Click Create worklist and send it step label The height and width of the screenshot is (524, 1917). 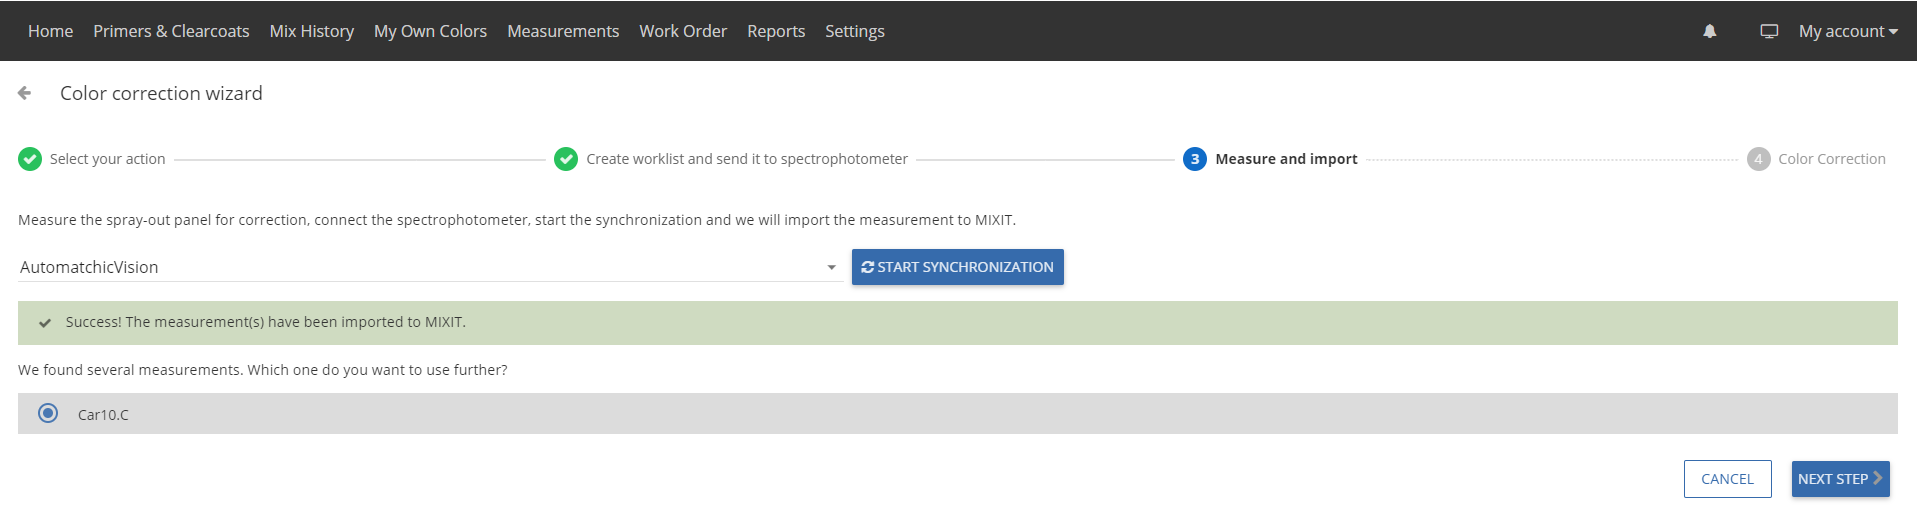pyautogui.click(x=747, y=159)
